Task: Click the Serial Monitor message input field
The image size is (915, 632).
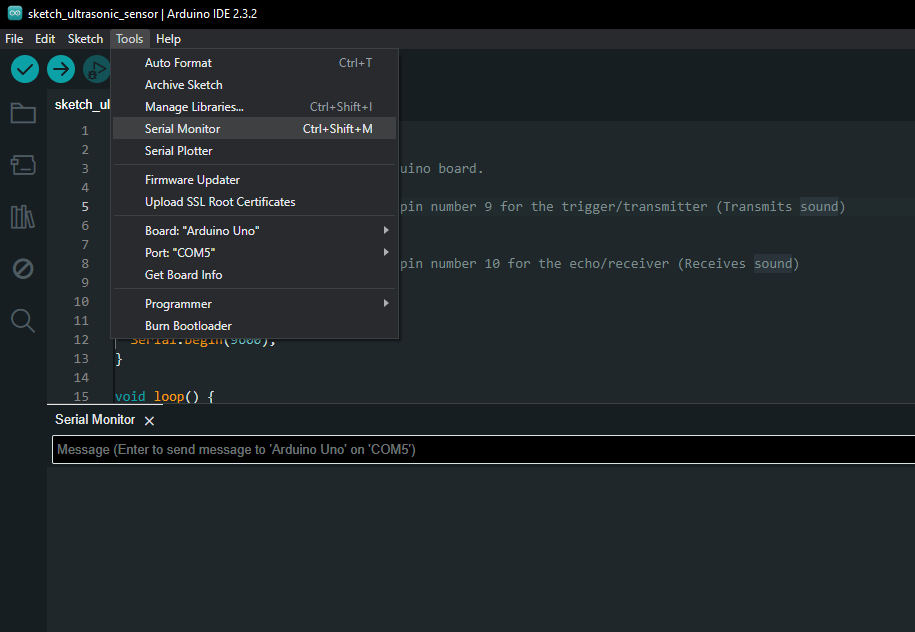Action: [x=483, y=449]
